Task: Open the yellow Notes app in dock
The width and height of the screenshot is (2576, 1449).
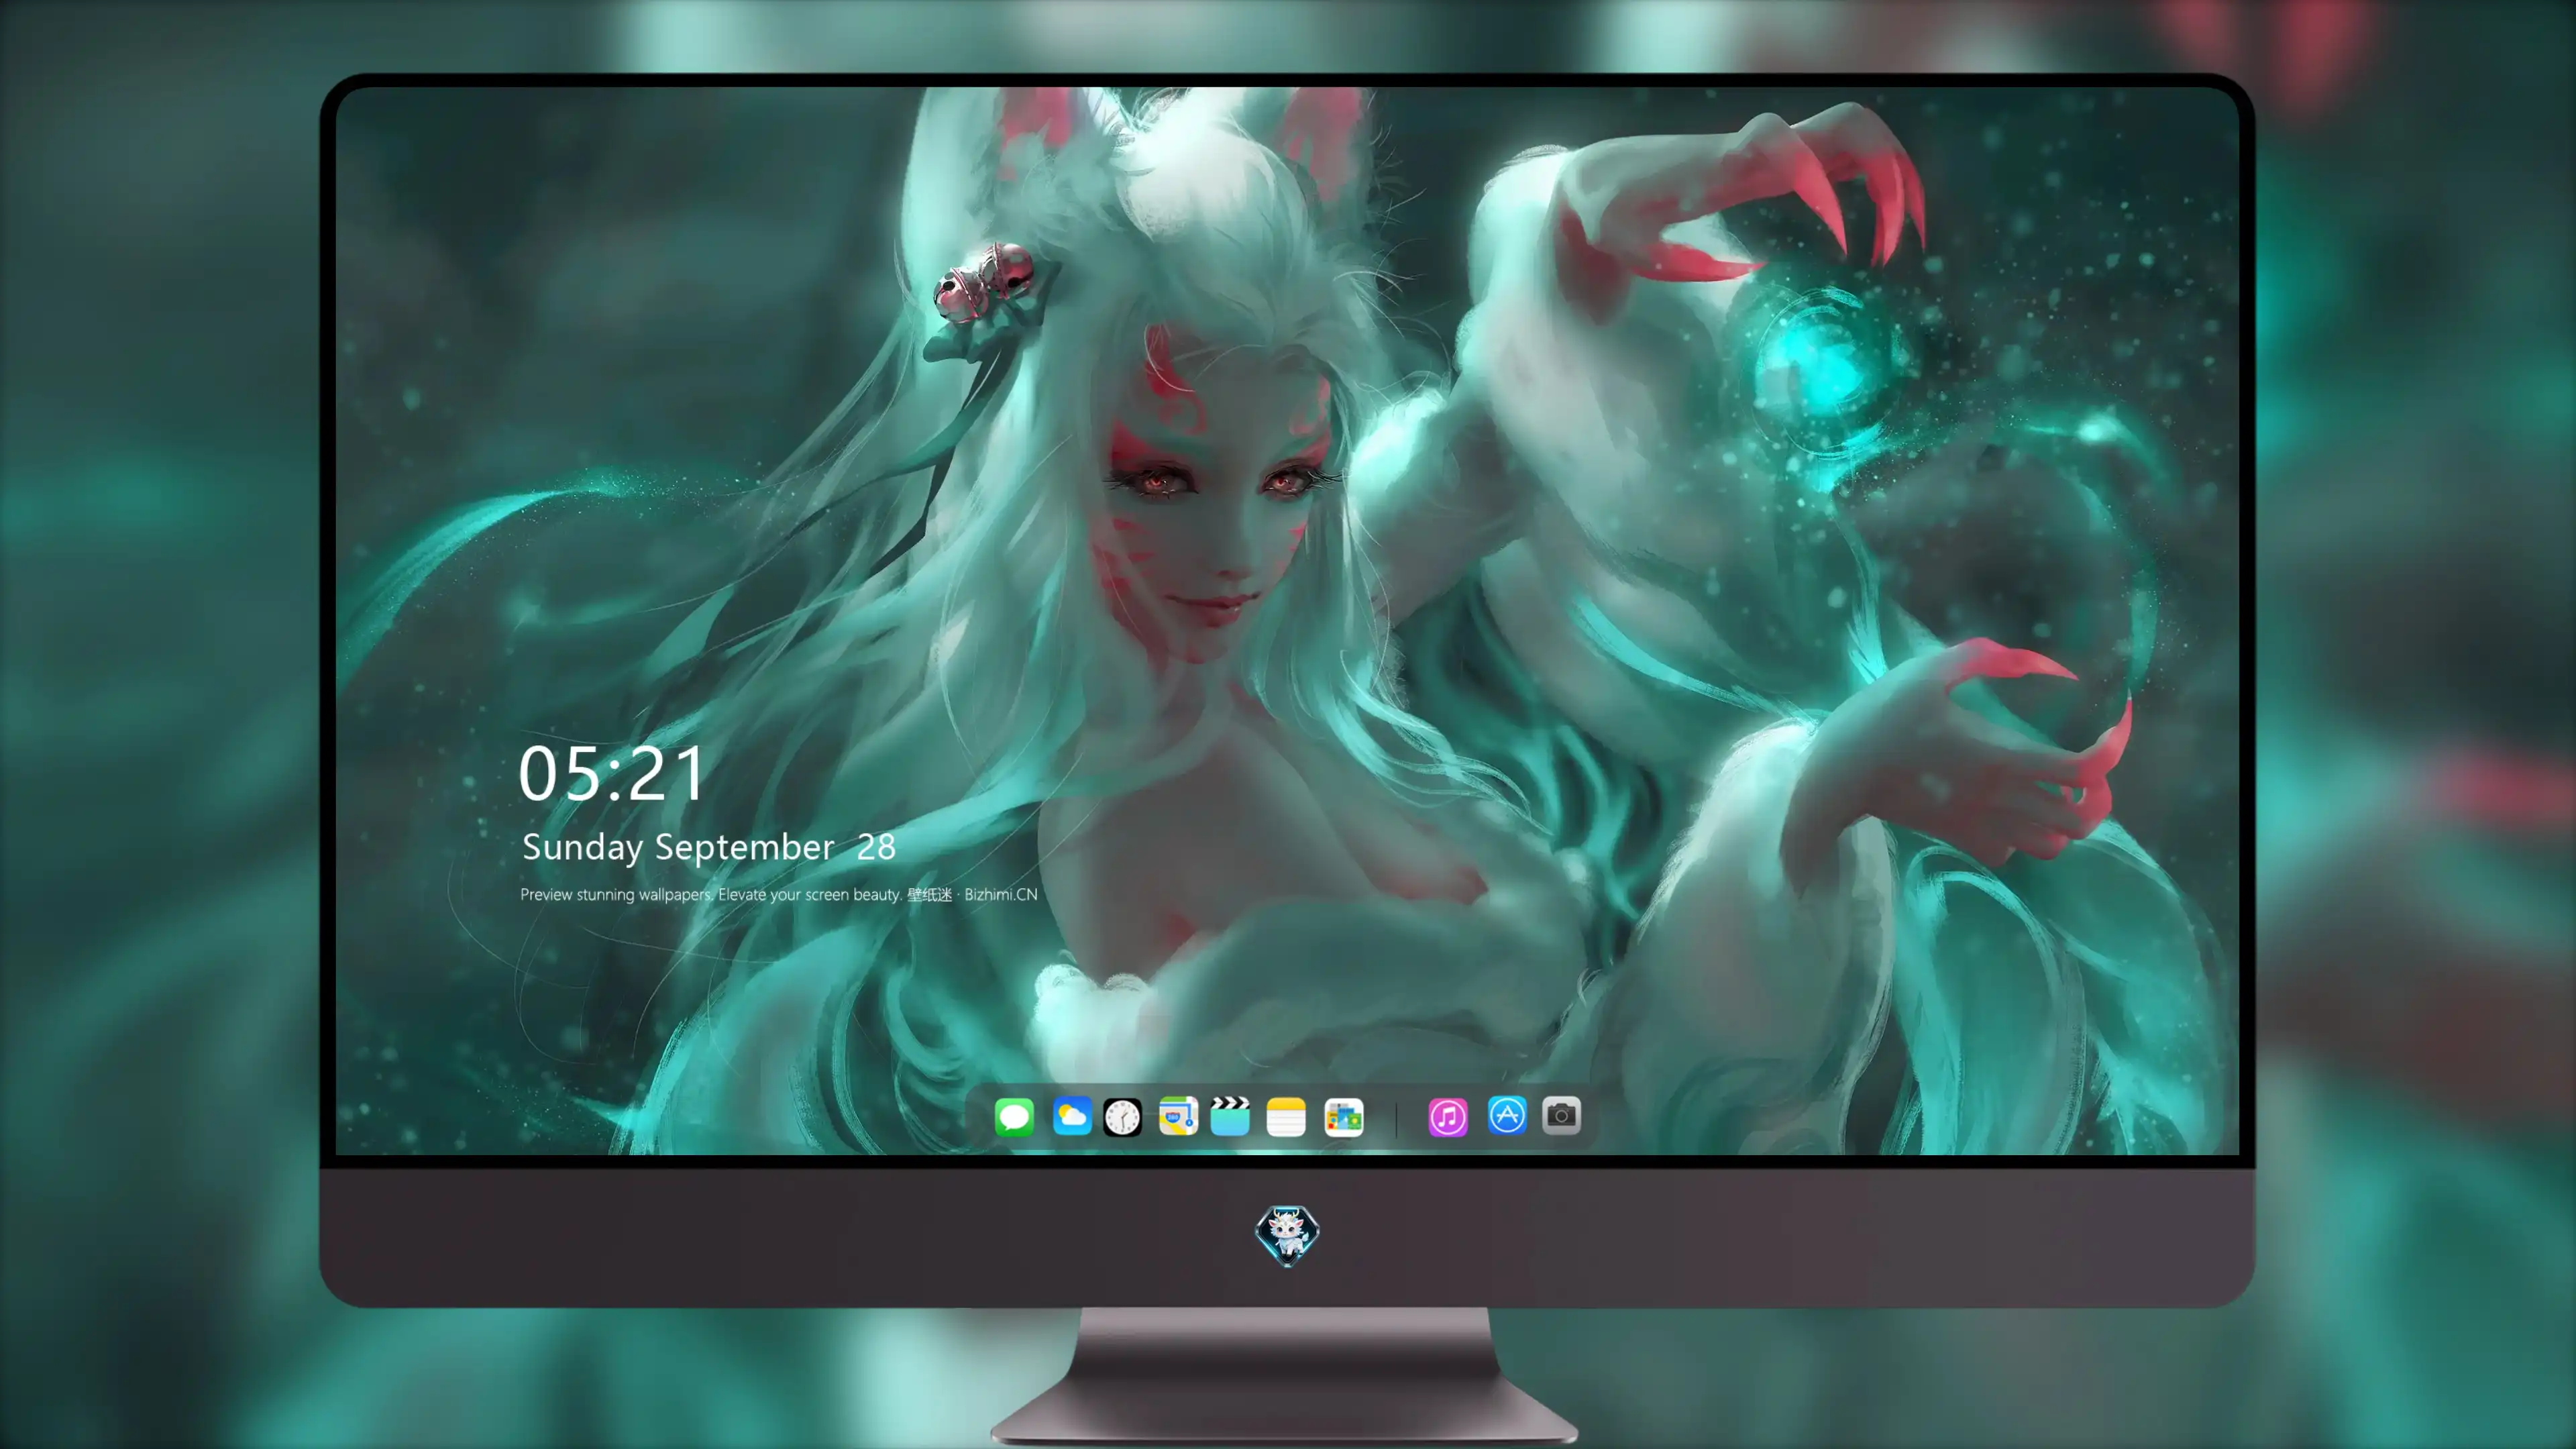Action: [x=1286, y=1117]
